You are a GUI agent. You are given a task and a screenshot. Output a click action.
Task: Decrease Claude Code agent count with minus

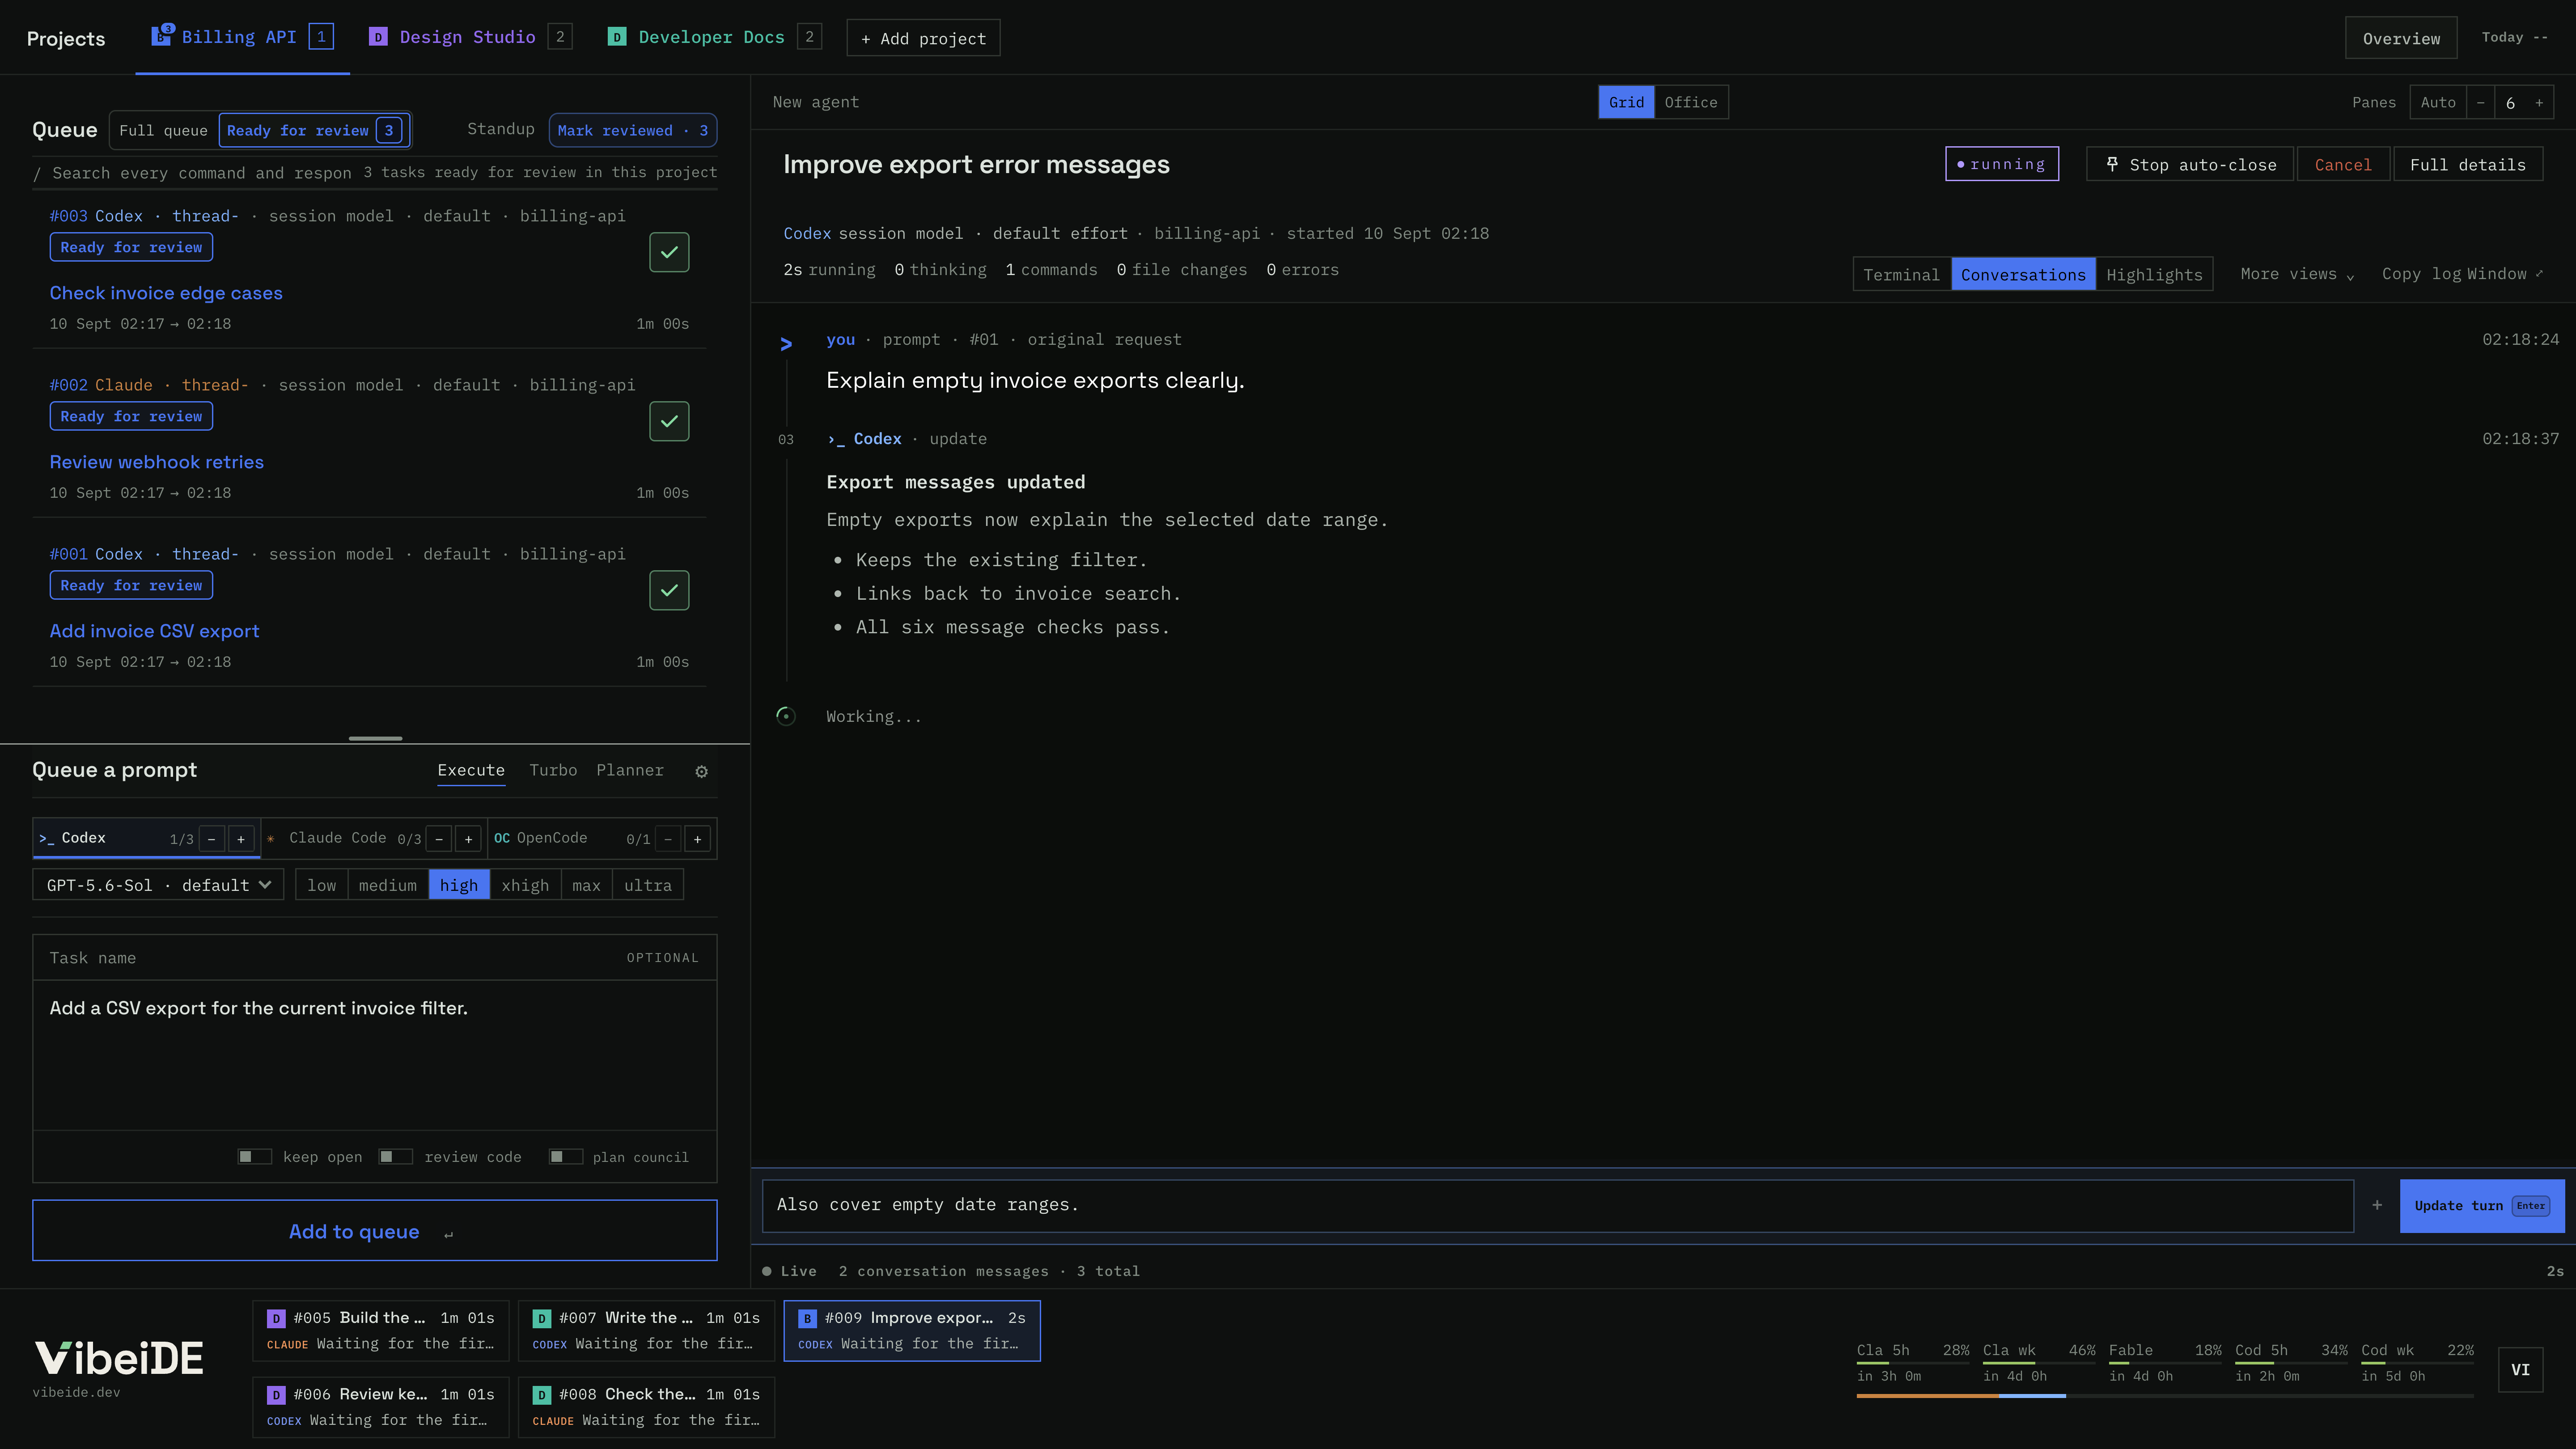coord(439,839)
